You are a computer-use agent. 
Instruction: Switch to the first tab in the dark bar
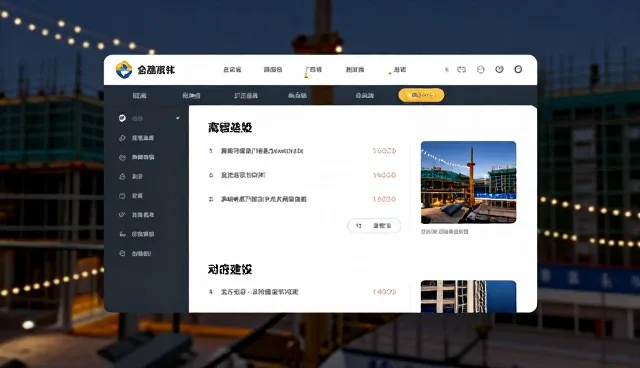point(140,95)
